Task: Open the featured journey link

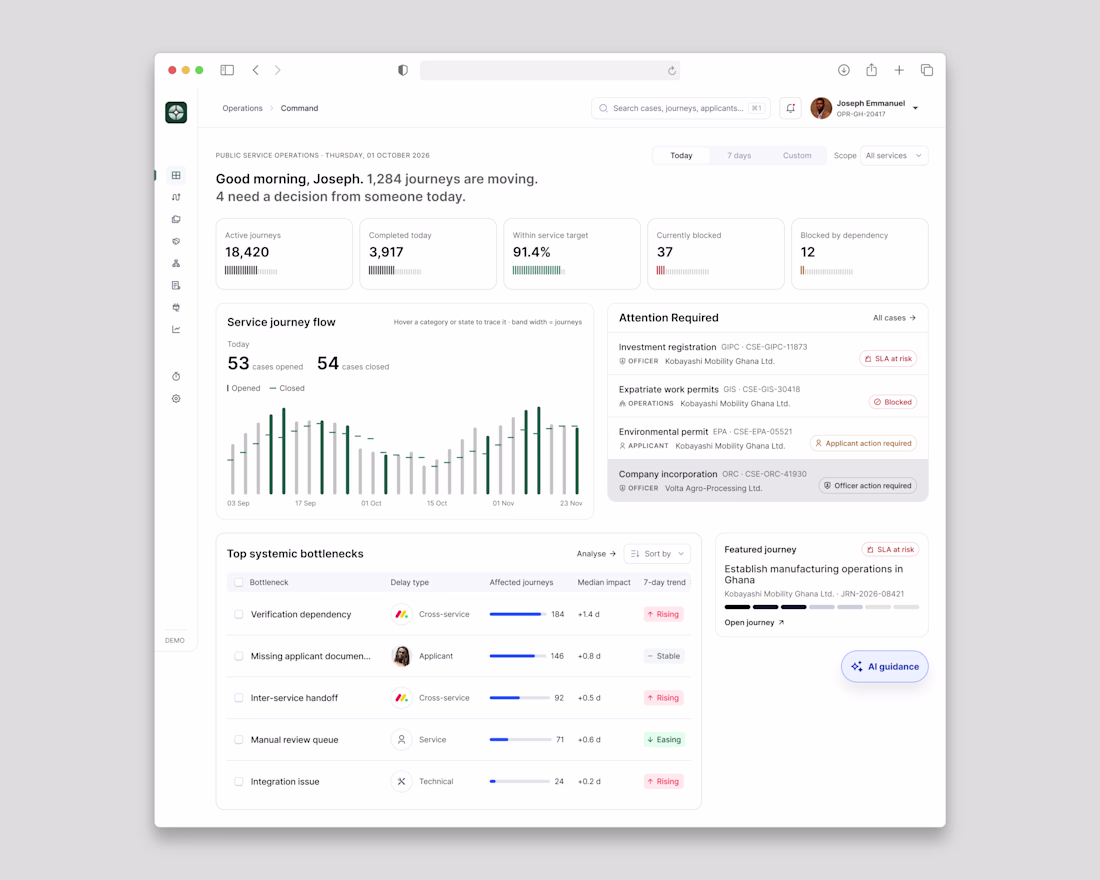Action: tap(754, 622)
